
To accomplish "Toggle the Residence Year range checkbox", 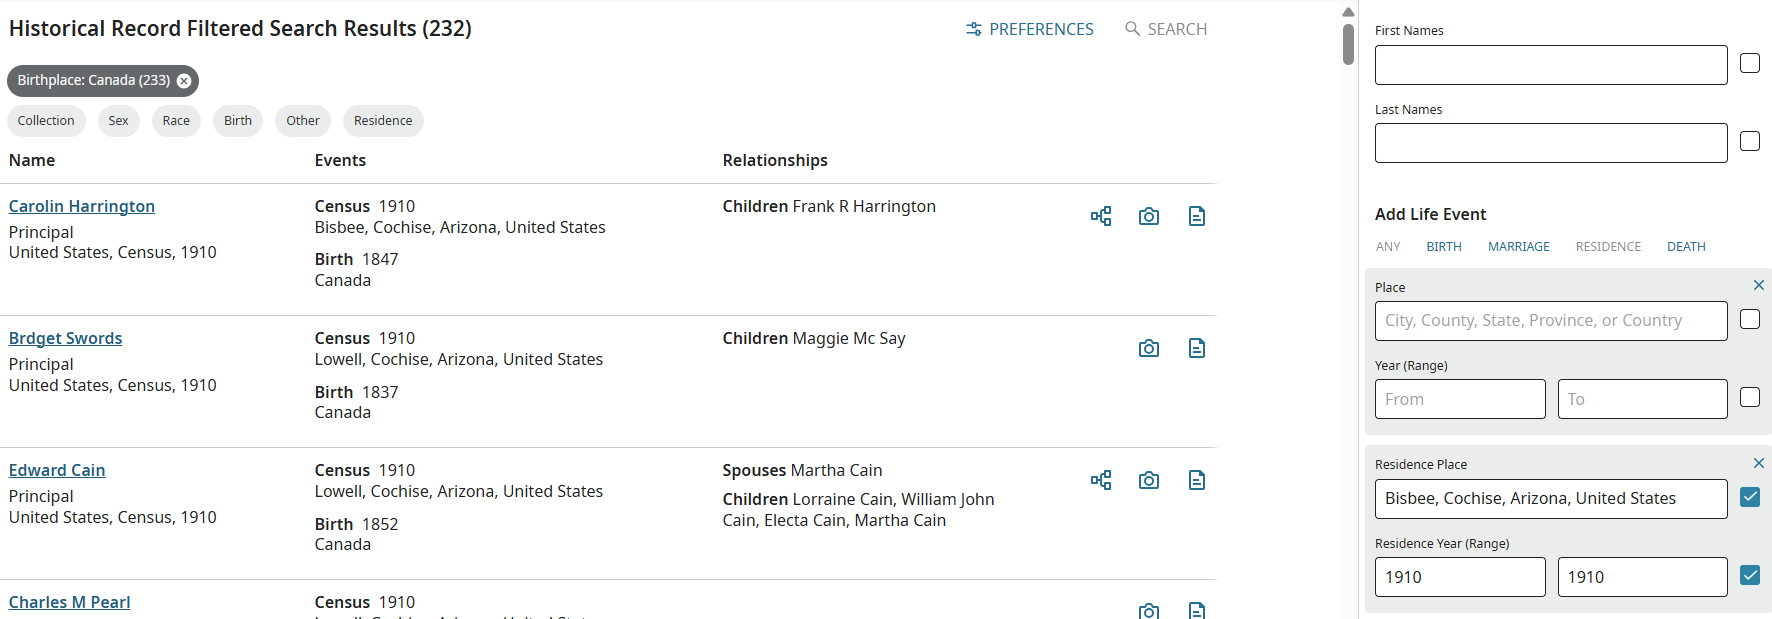I will coord(1750,575).
